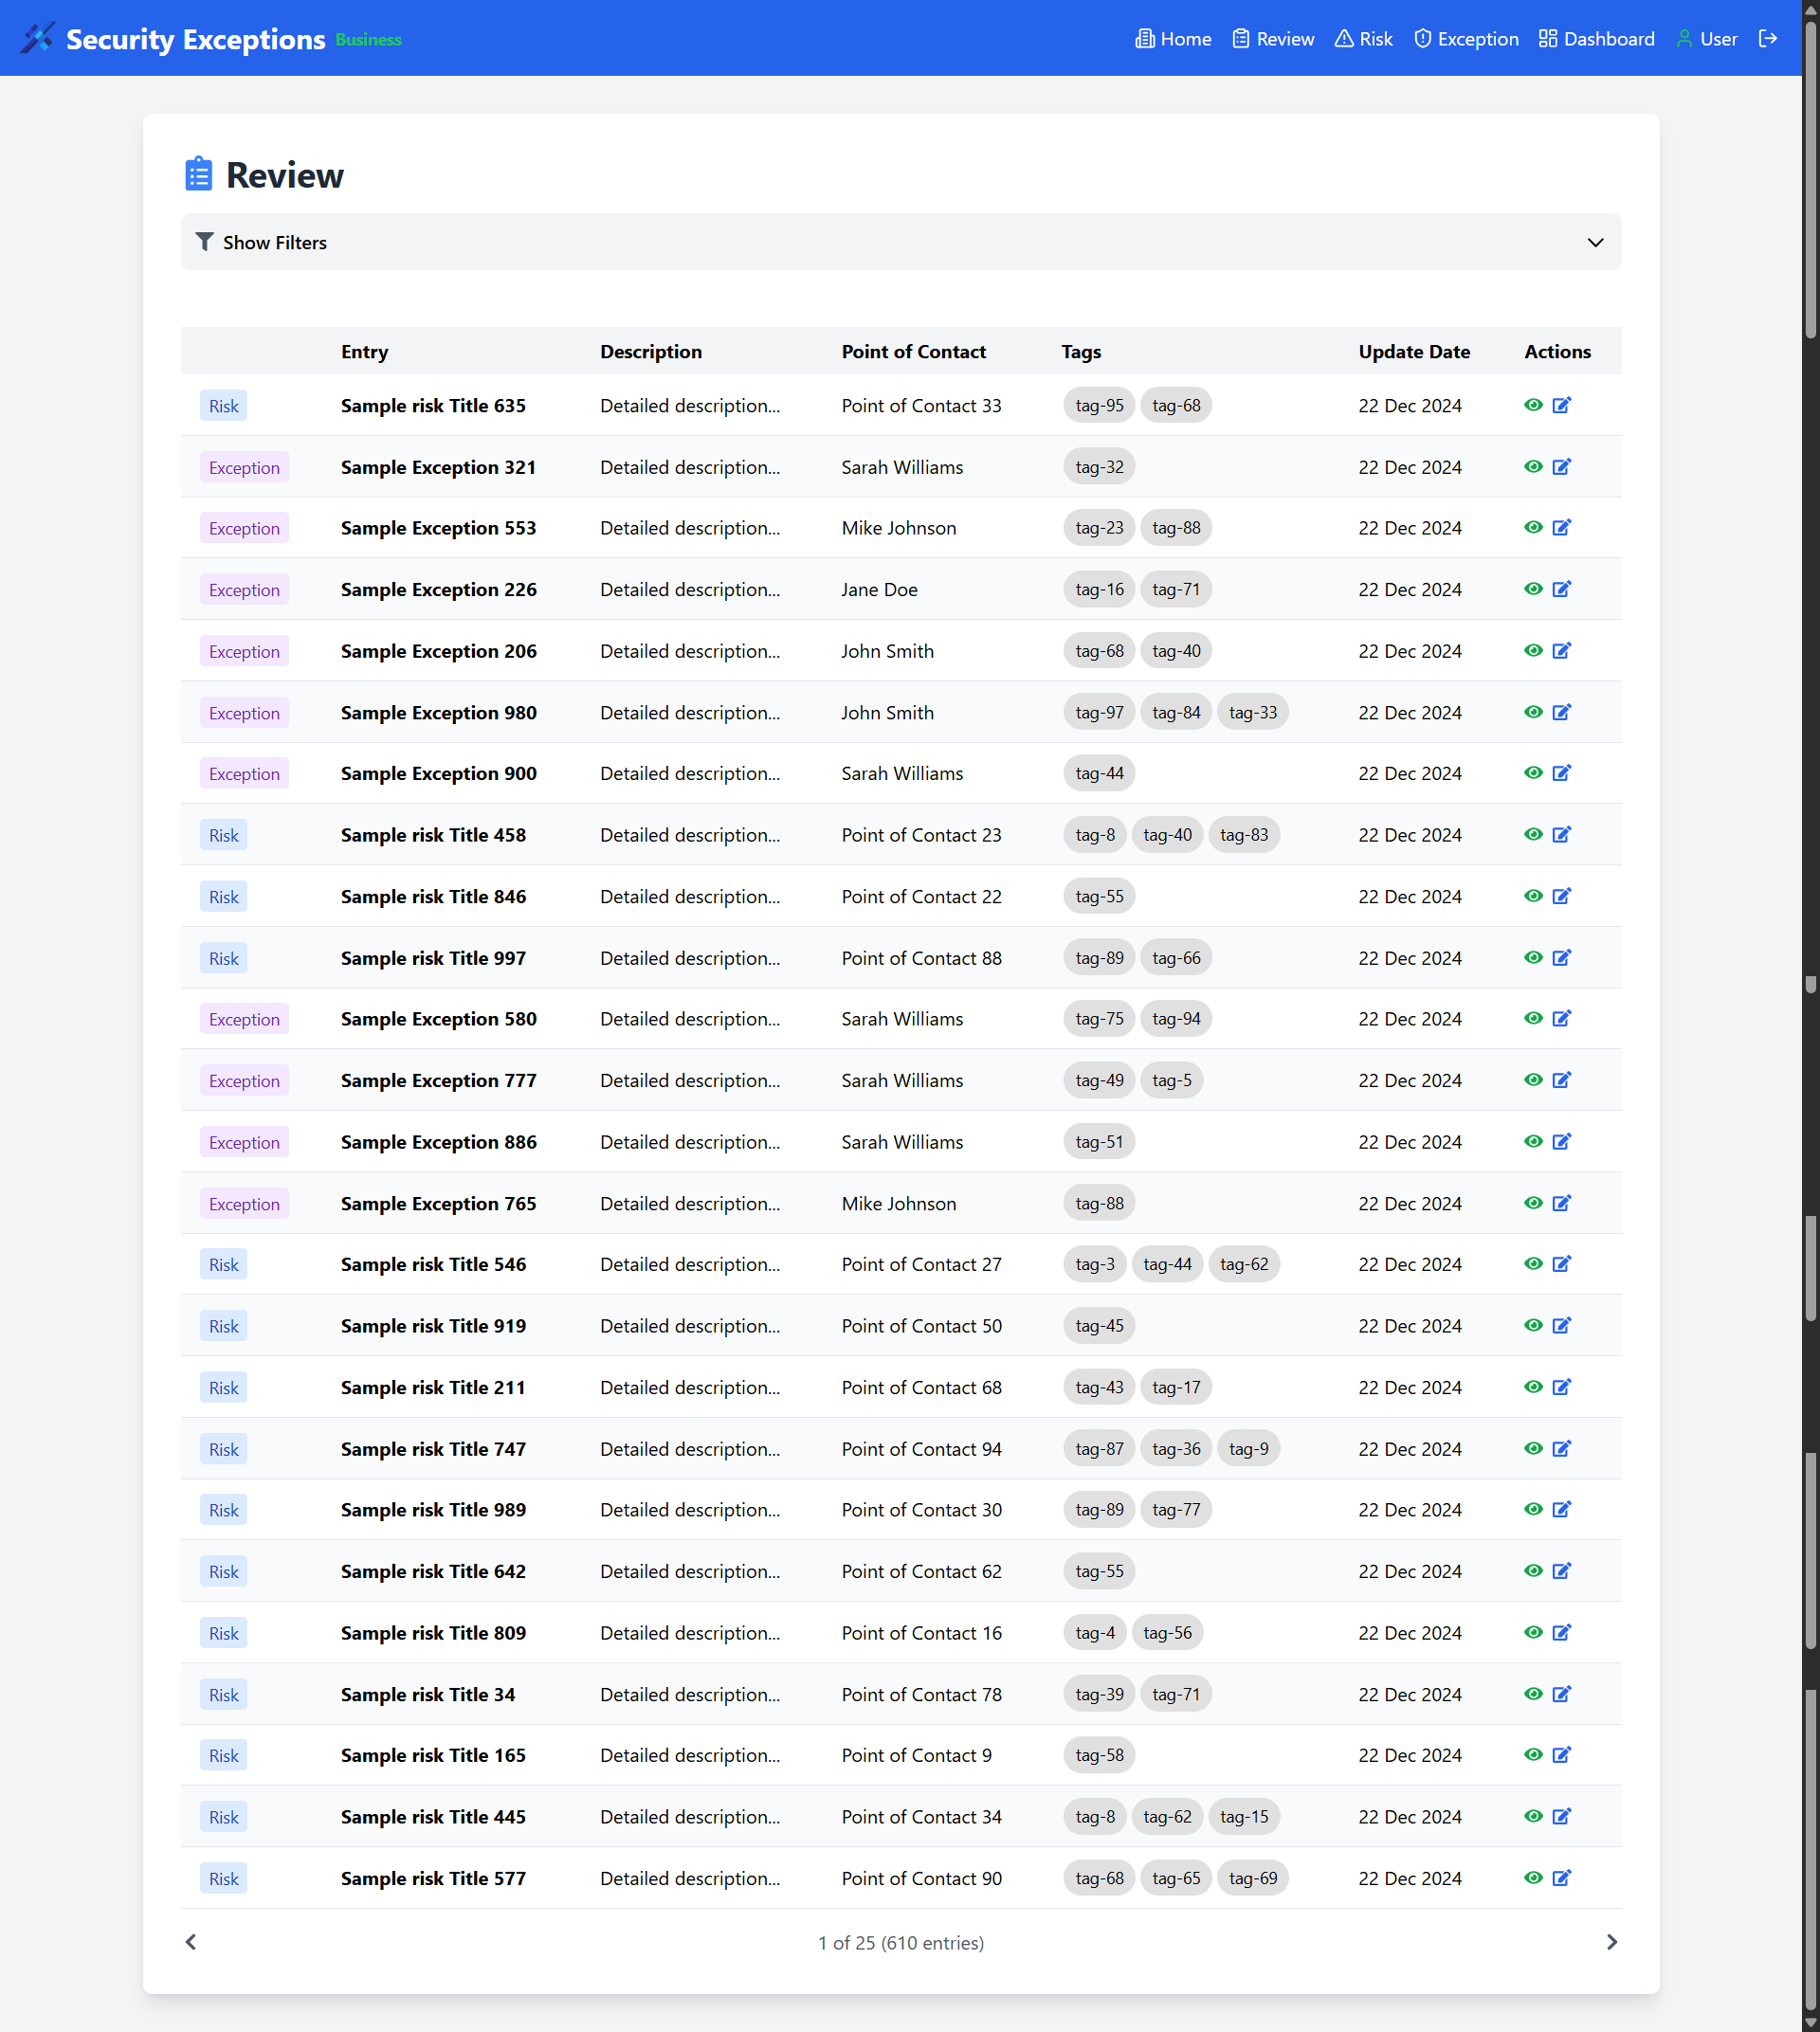Click edit icon for Sample risk Title 577
The image size is (1820, 2032).
[x=1561, y=1877]
